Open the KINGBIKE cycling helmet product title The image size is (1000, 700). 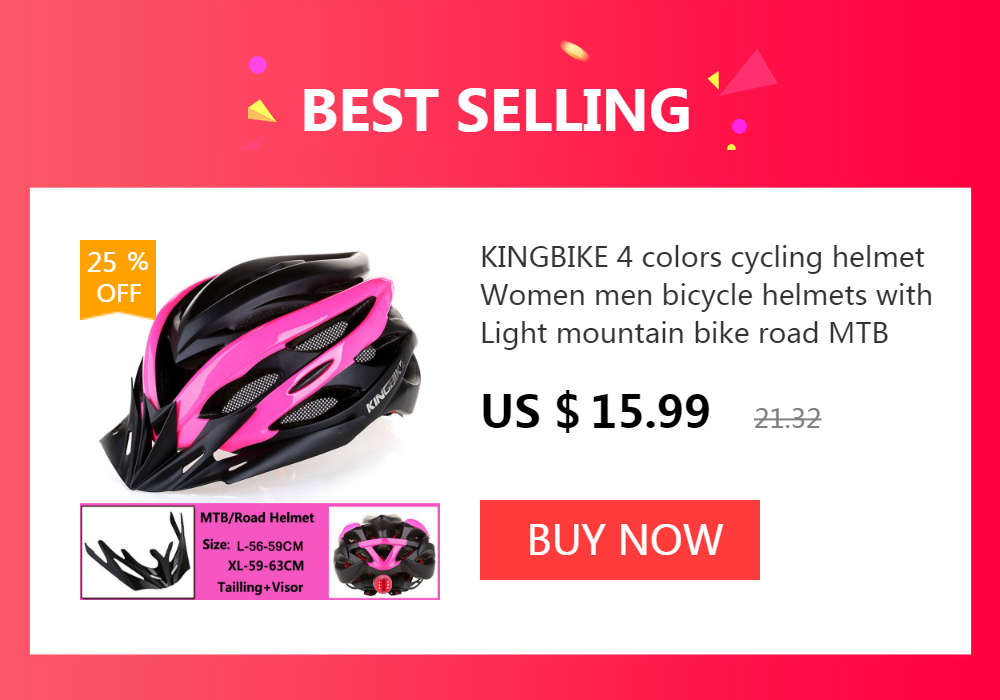pyautogui.click(x=706, y=295)
